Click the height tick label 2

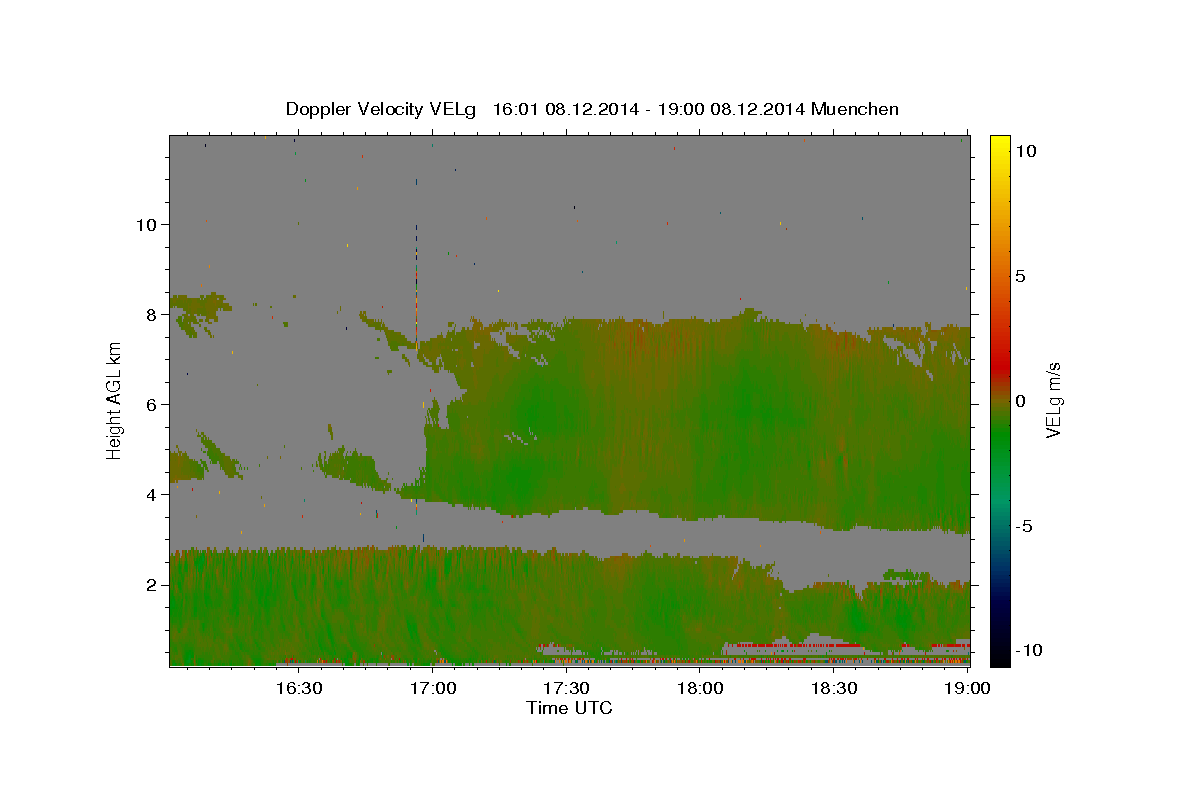click(150, 584)
